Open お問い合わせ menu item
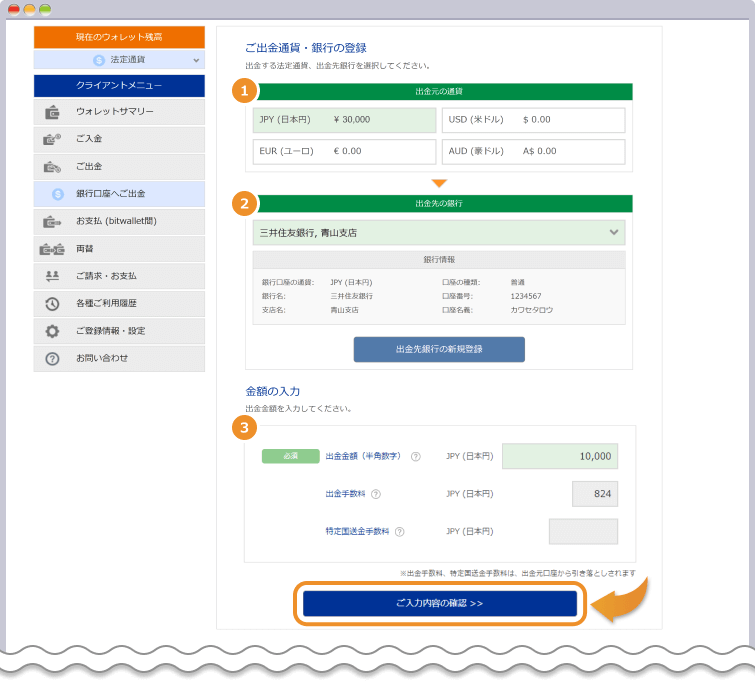This screenshot has width=755, height=683. click(119, 359)
